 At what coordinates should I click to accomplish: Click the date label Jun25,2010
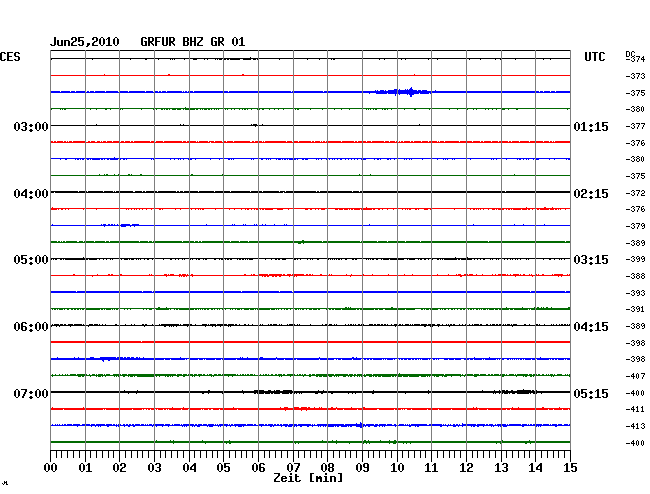[85, 42]
